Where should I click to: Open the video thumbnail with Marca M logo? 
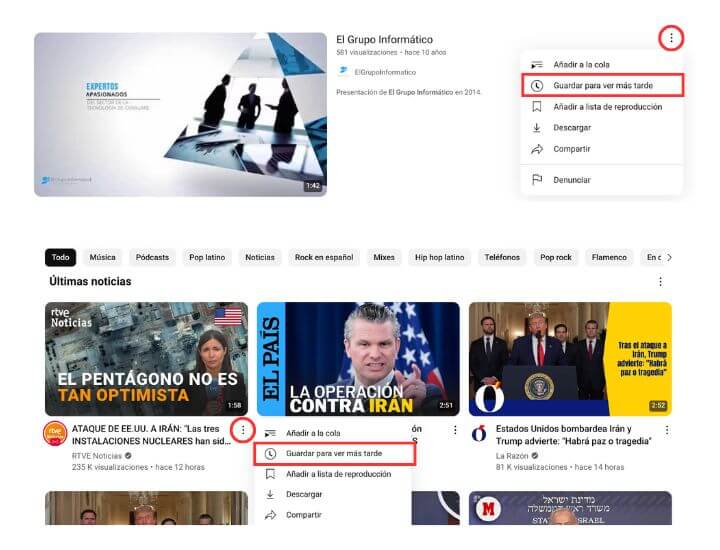pyautogui.click(x=570, y=508)
